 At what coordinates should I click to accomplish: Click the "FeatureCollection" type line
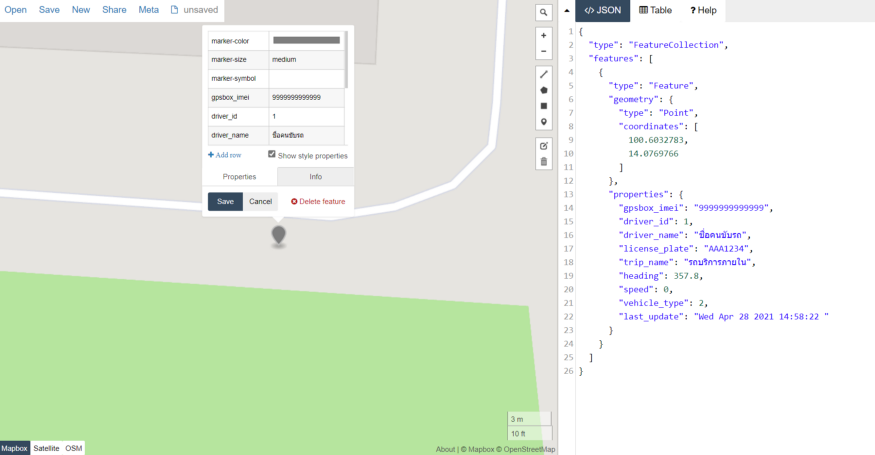tap(658, 45)
